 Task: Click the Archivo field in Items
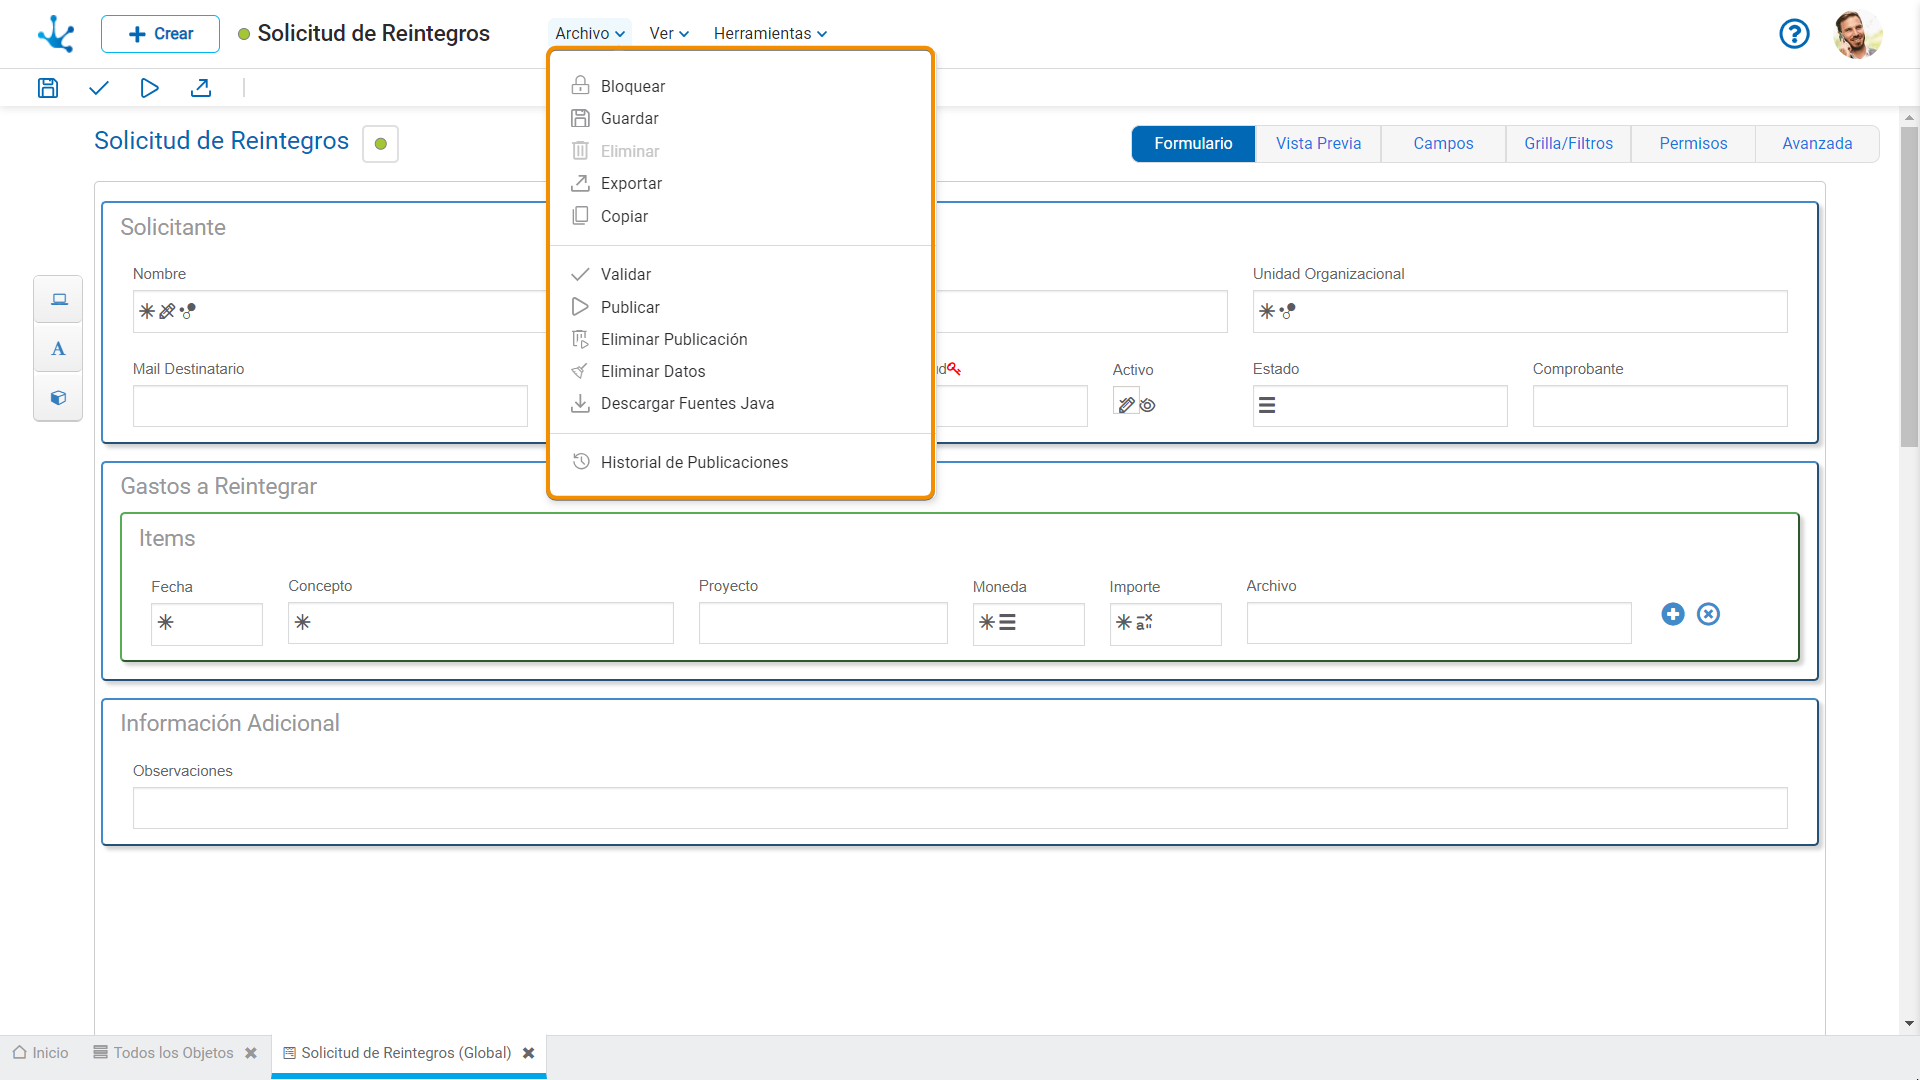pos(1439,623)
